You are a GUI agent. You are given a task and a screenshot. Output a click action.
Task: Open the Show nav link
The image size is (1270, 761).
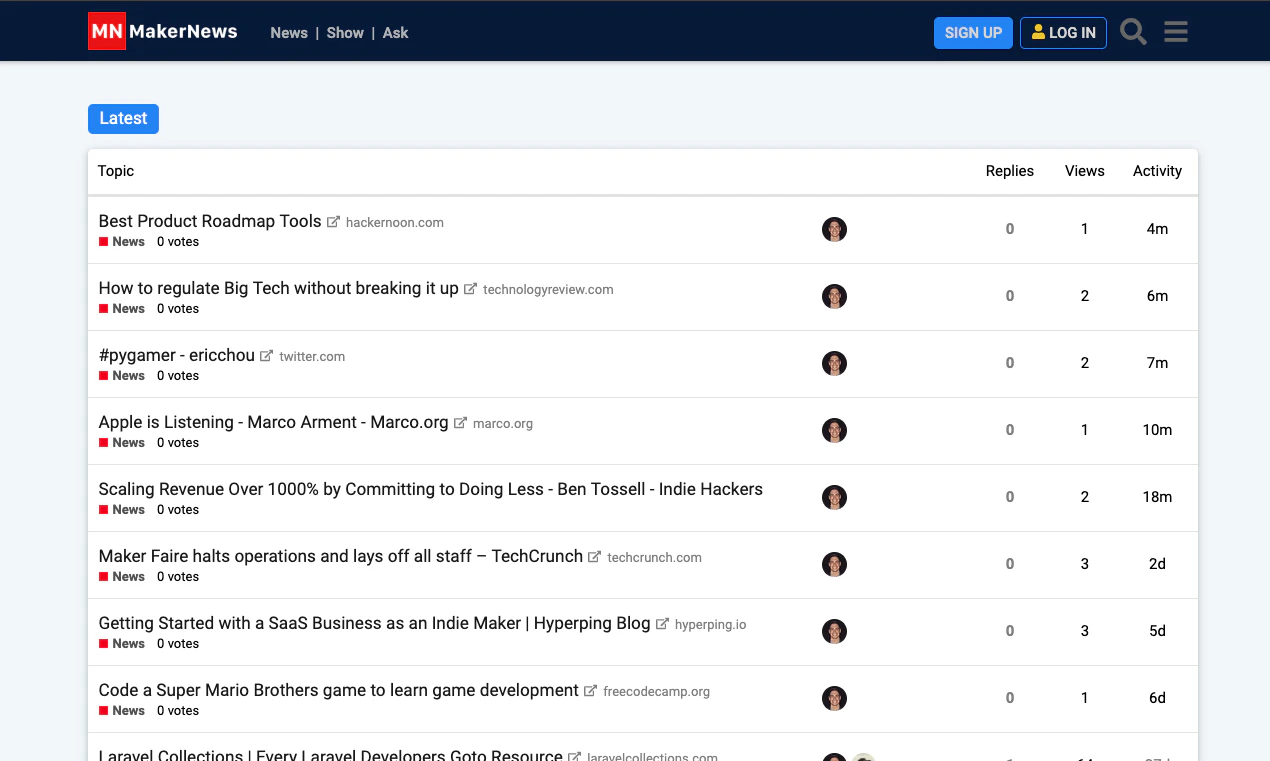(345, 33)
